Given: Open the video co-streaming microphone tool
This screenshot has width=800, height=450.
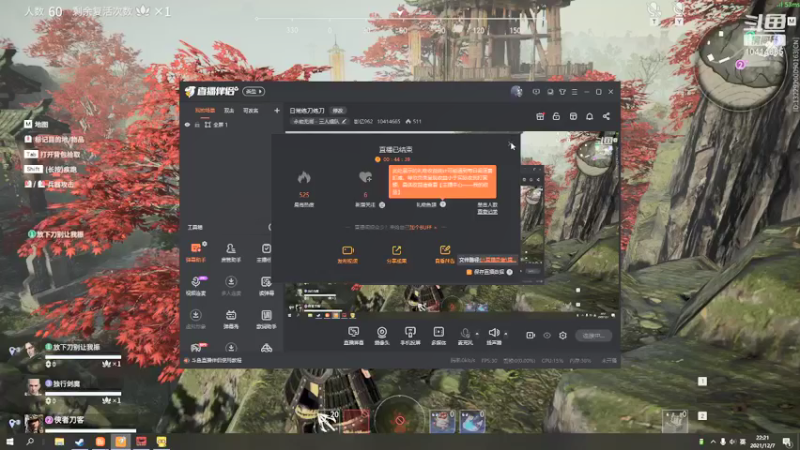Looking at the screenshot, I should 195,286.
